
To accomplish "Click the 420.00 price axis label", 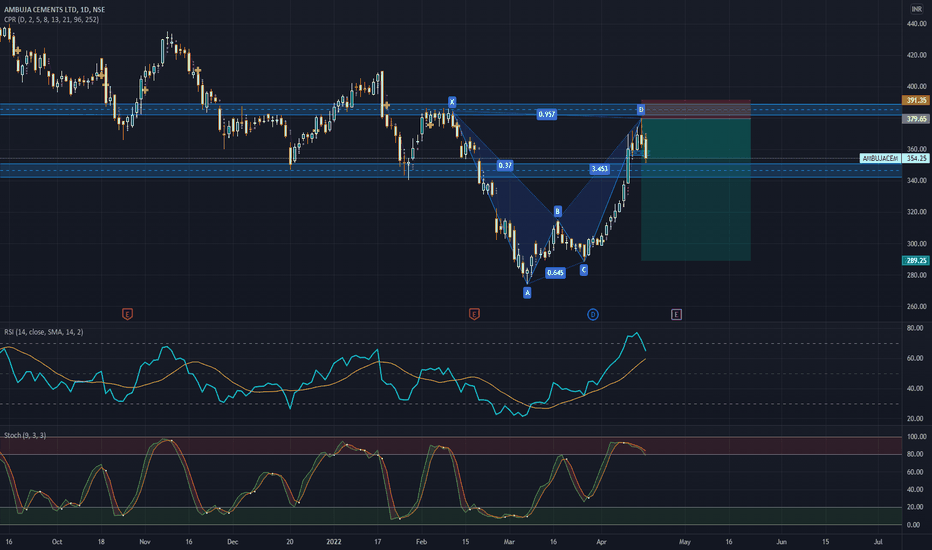I will click(x=917, y=55).
